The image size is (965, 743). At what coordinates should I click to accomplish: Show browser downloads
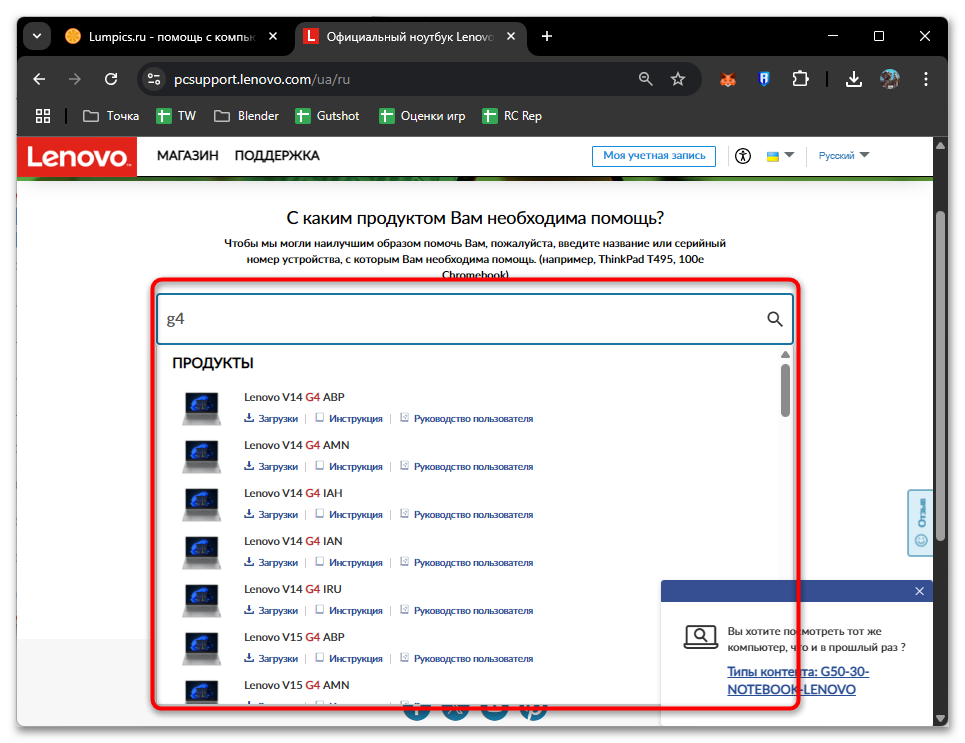[854, 79]
